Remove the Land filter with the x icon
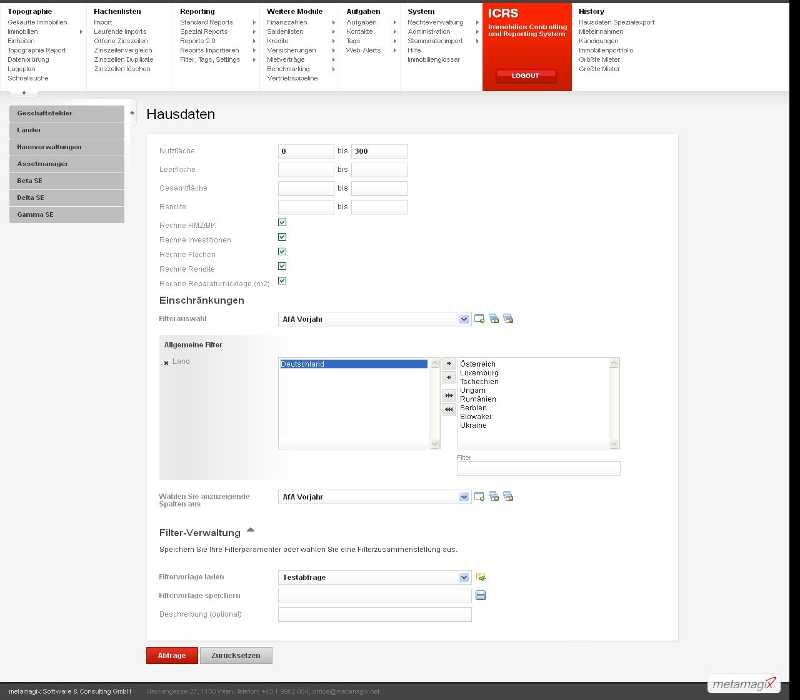 click(166, 363)
